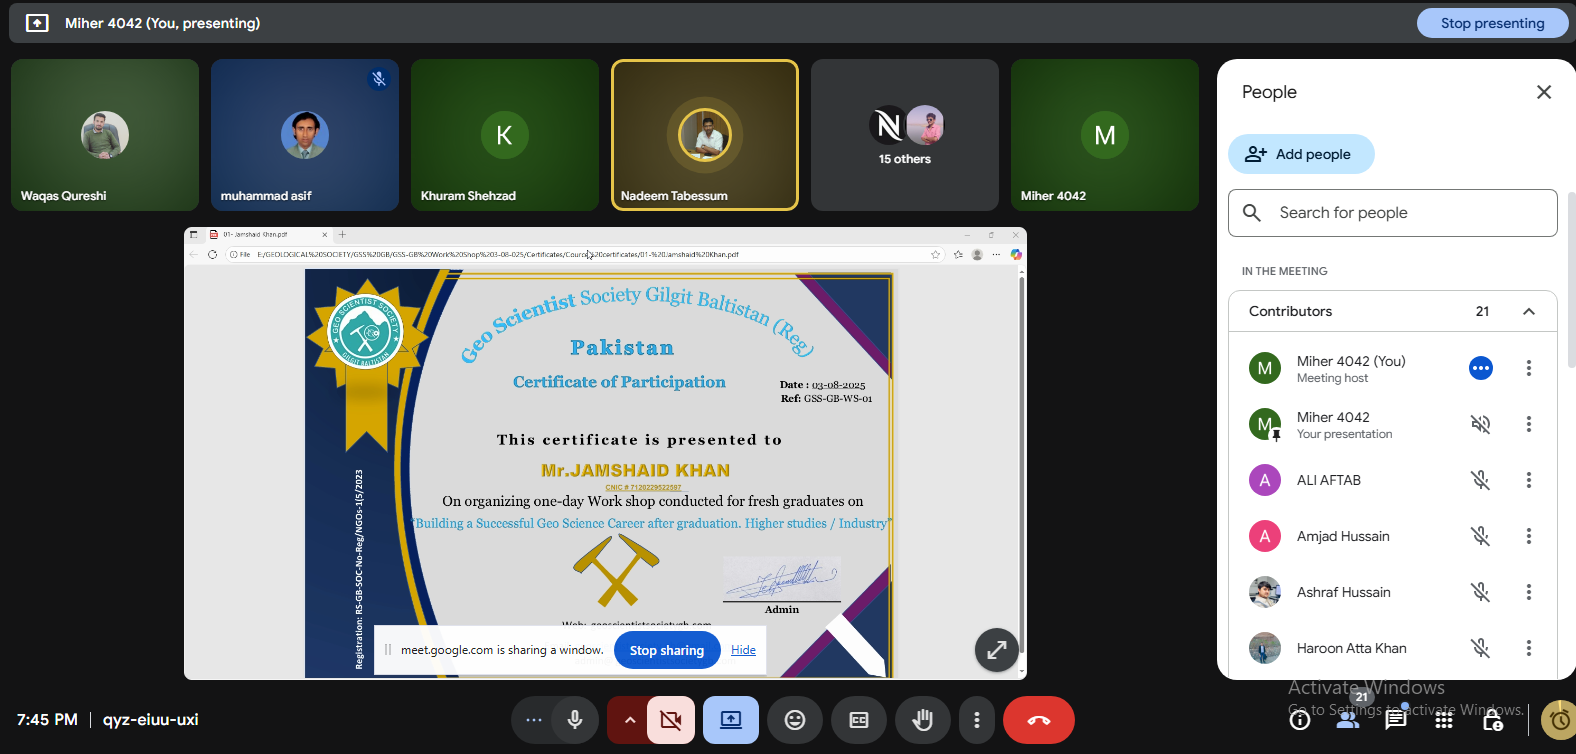
Task: Click ALI AFTAB's purple avatar
Action: 1265,480
